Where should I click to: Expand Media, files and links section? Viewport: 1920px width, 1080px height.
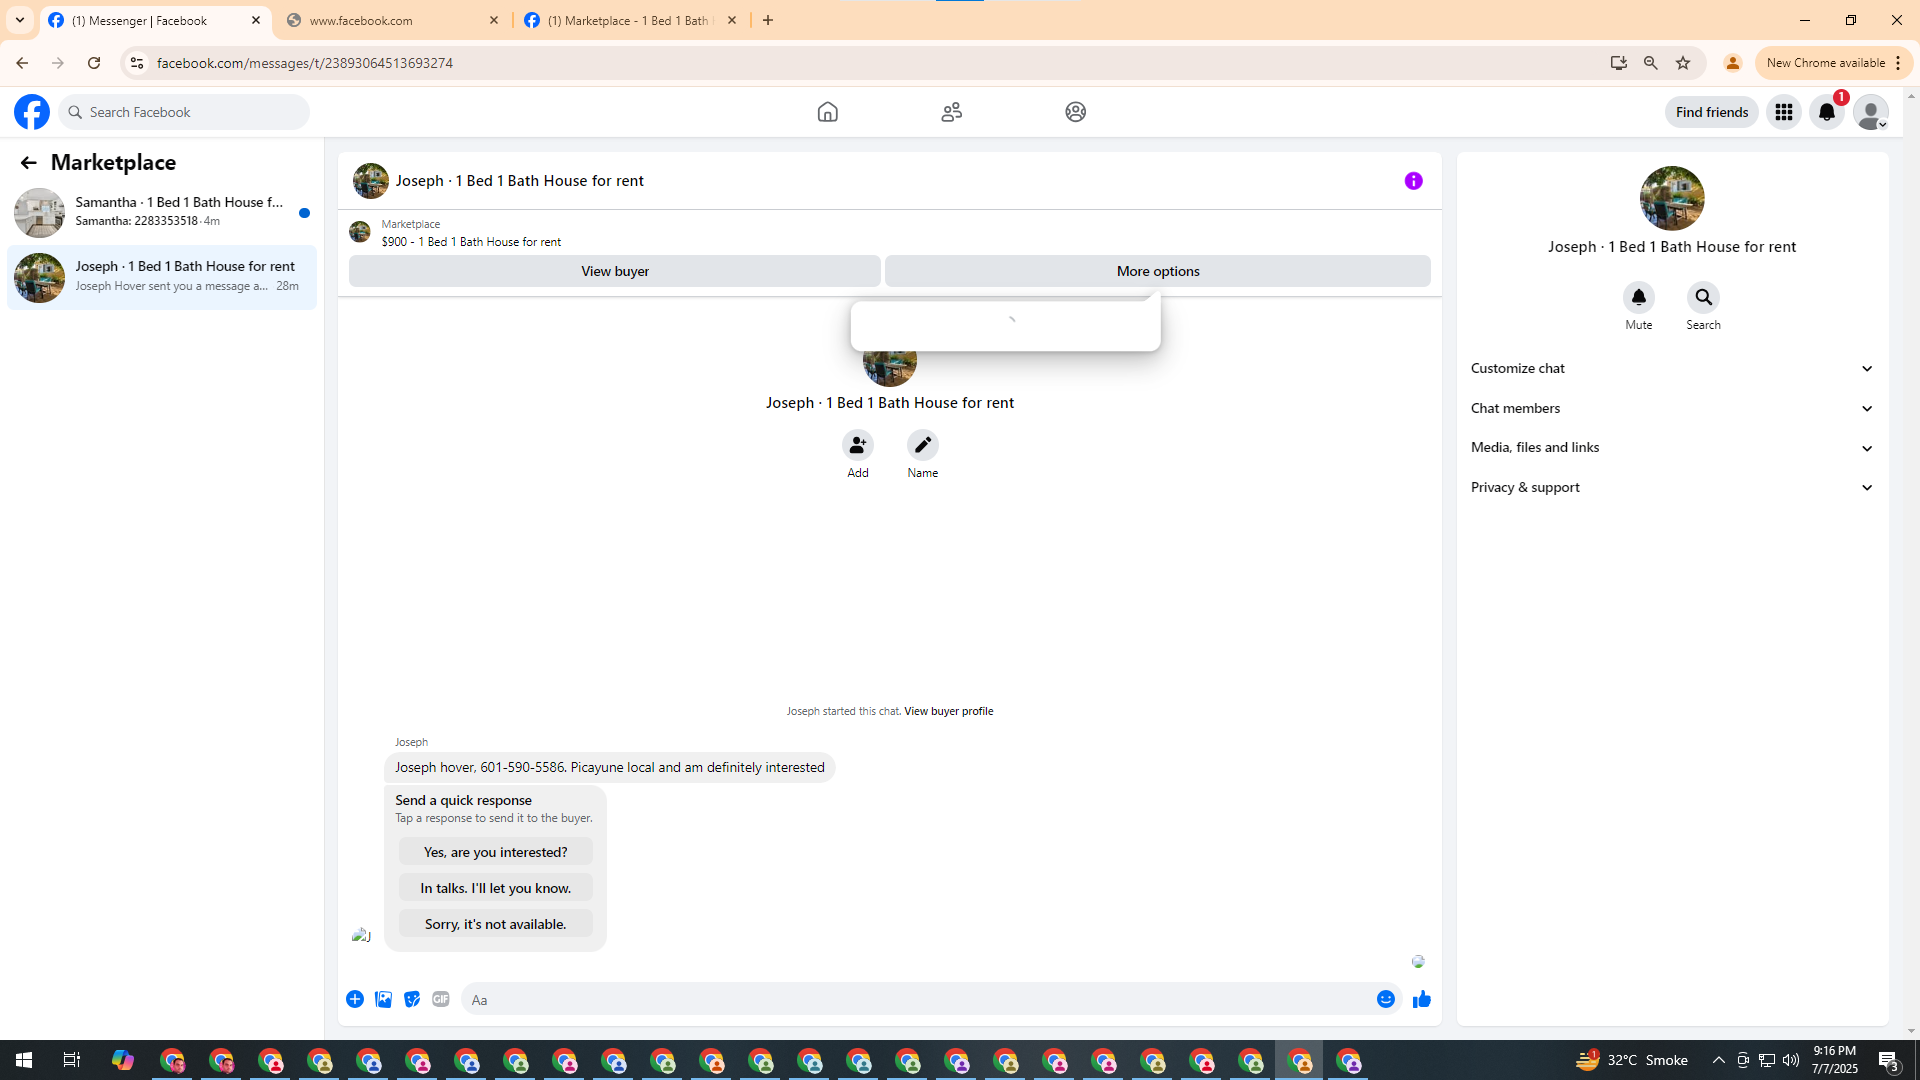click(1671, 447)
